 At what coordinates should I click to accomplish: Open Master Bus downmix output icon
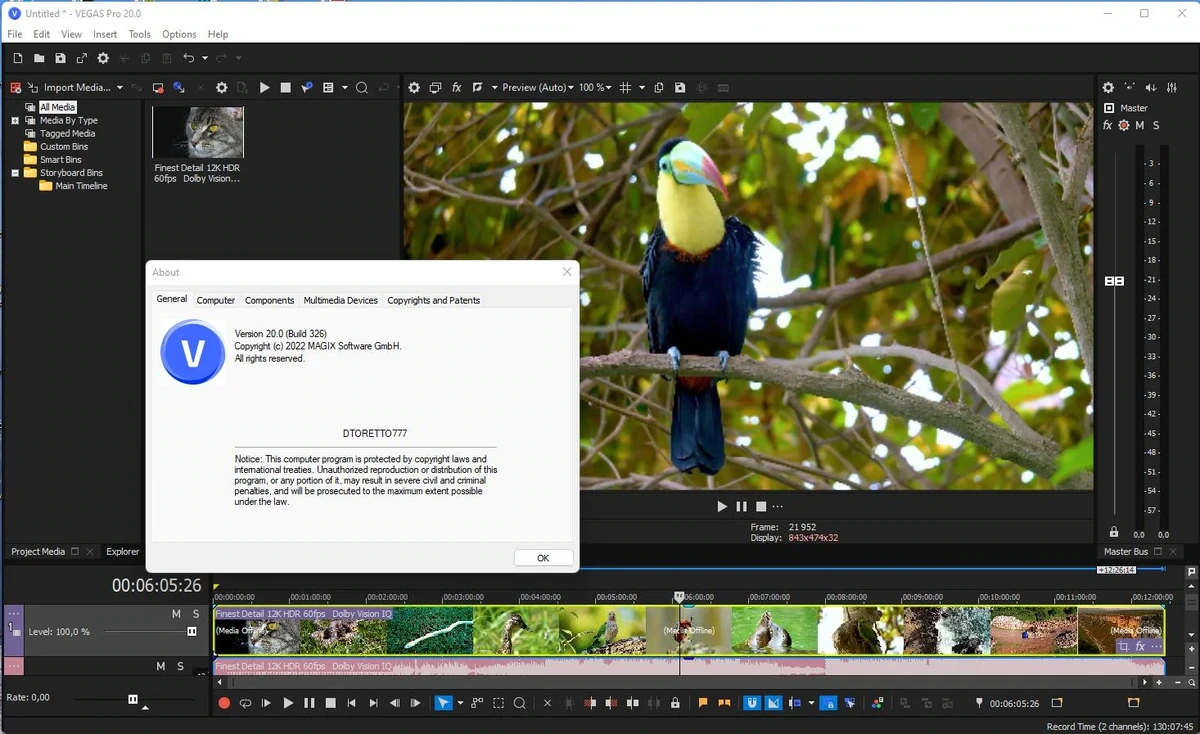click(1129, 88)
